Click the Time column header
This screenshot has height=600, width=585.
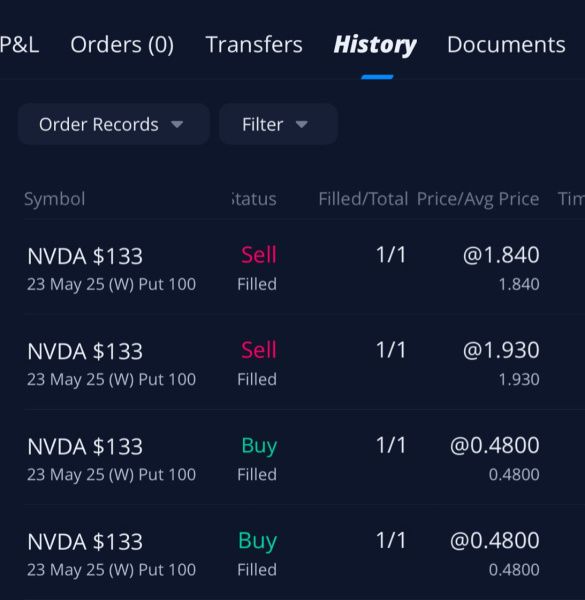571,199
